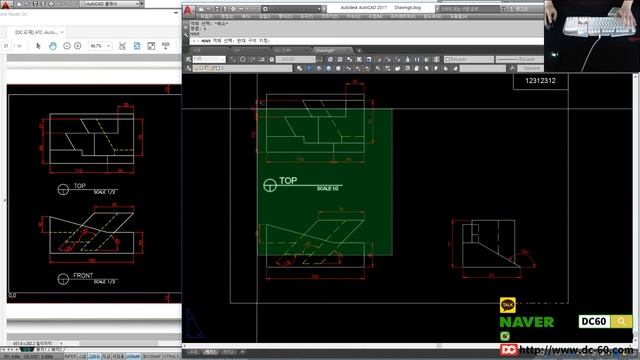Toggle 그리드 grid display in status bar
The width and height of the screenshot is (640, 360).
[x=94, y=356]
